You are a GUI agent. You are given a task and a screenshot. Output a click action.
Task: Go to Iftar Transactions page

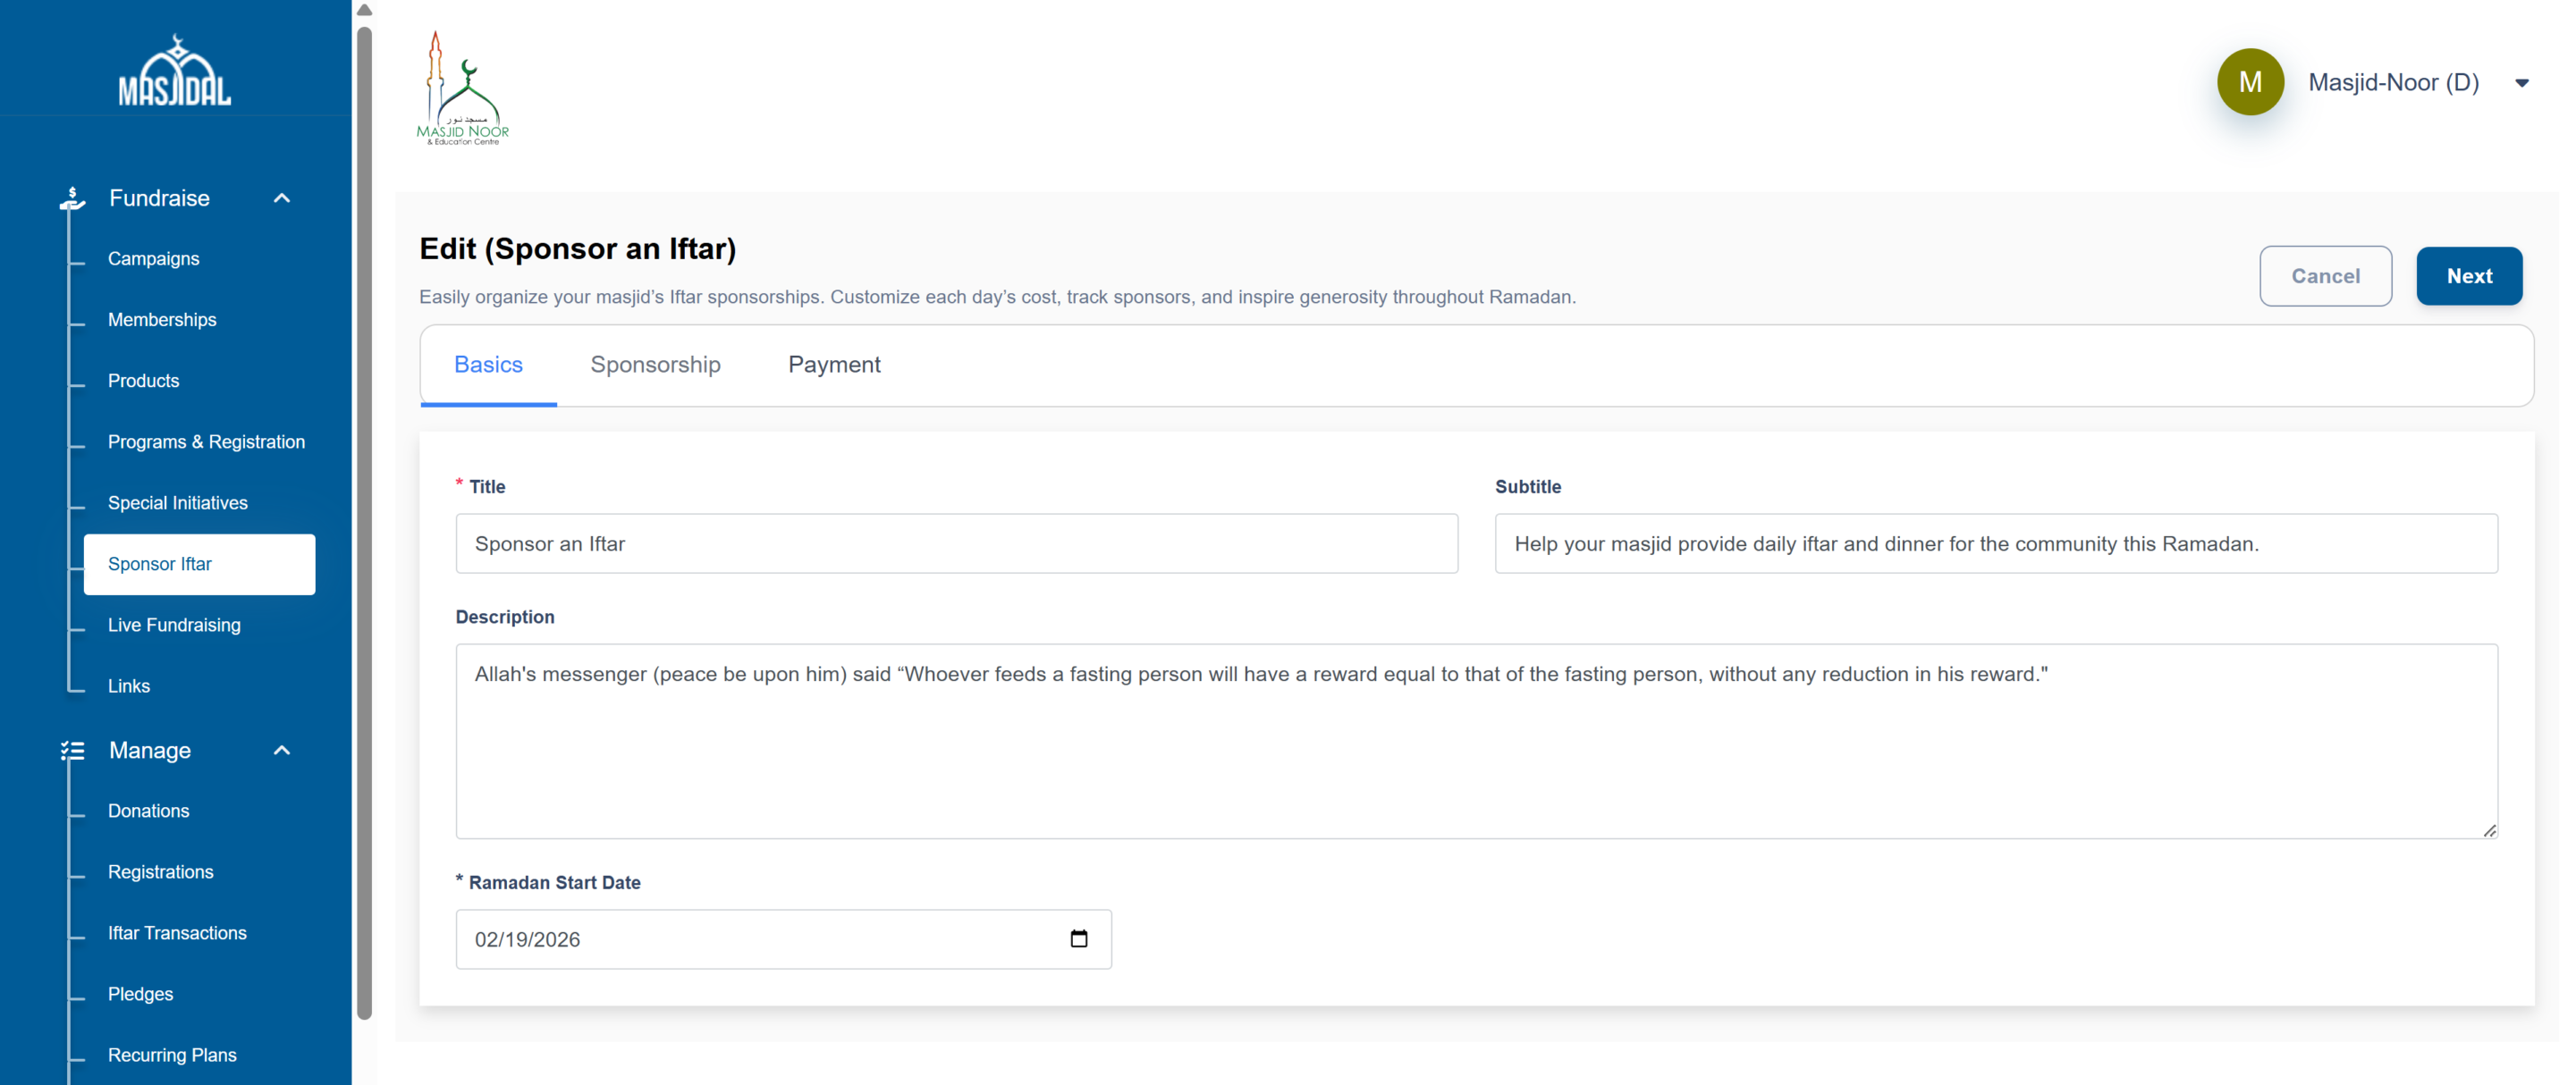[177, 933]
